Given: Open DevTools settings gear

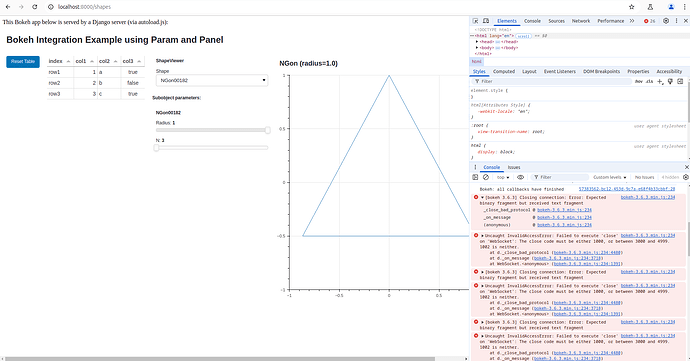Looking at the screenshot, I should pos(666,21).
